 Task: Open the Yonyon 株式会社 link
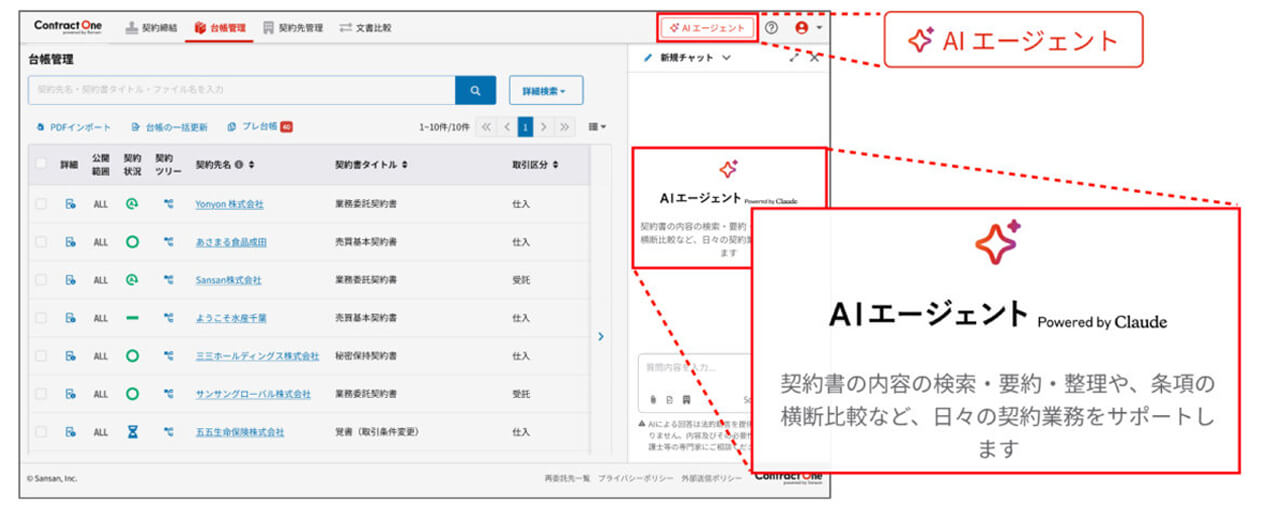(230, 204)
